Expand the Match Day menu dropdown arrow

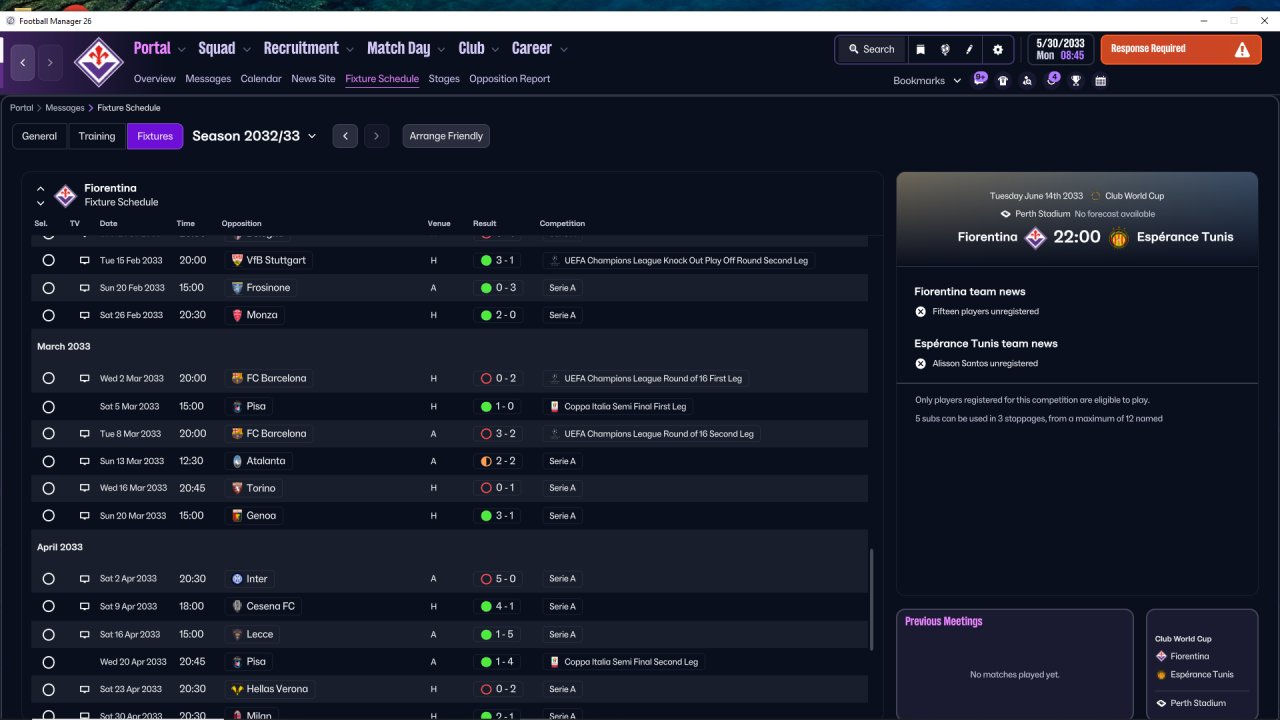coord(441,49)
